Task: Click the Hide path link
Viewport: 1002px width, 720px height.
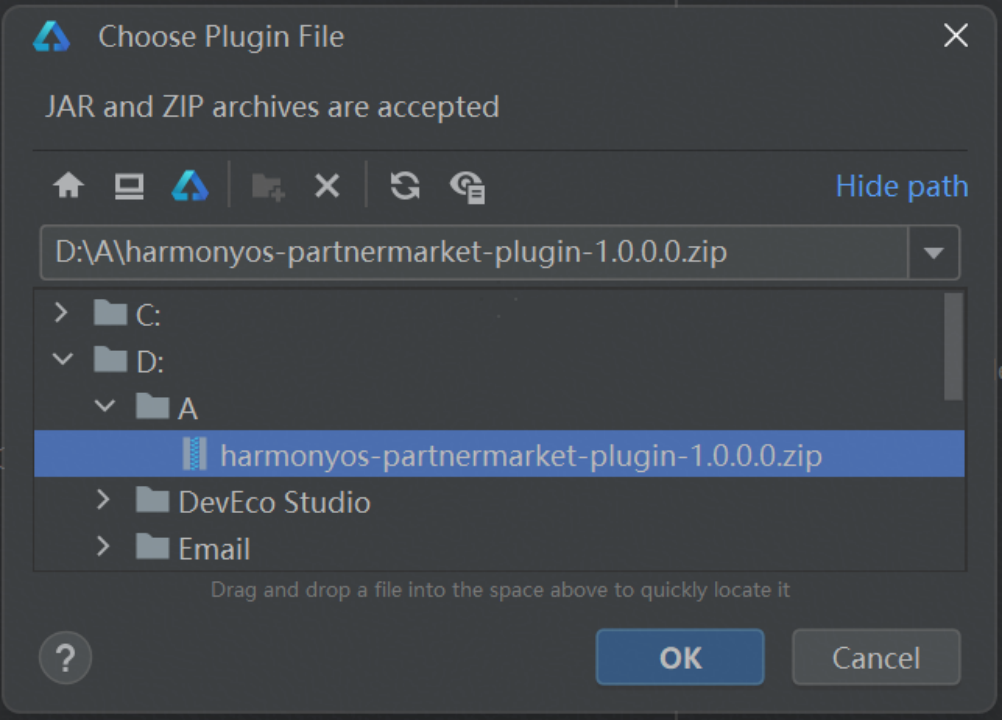Action: pos(902,186)
